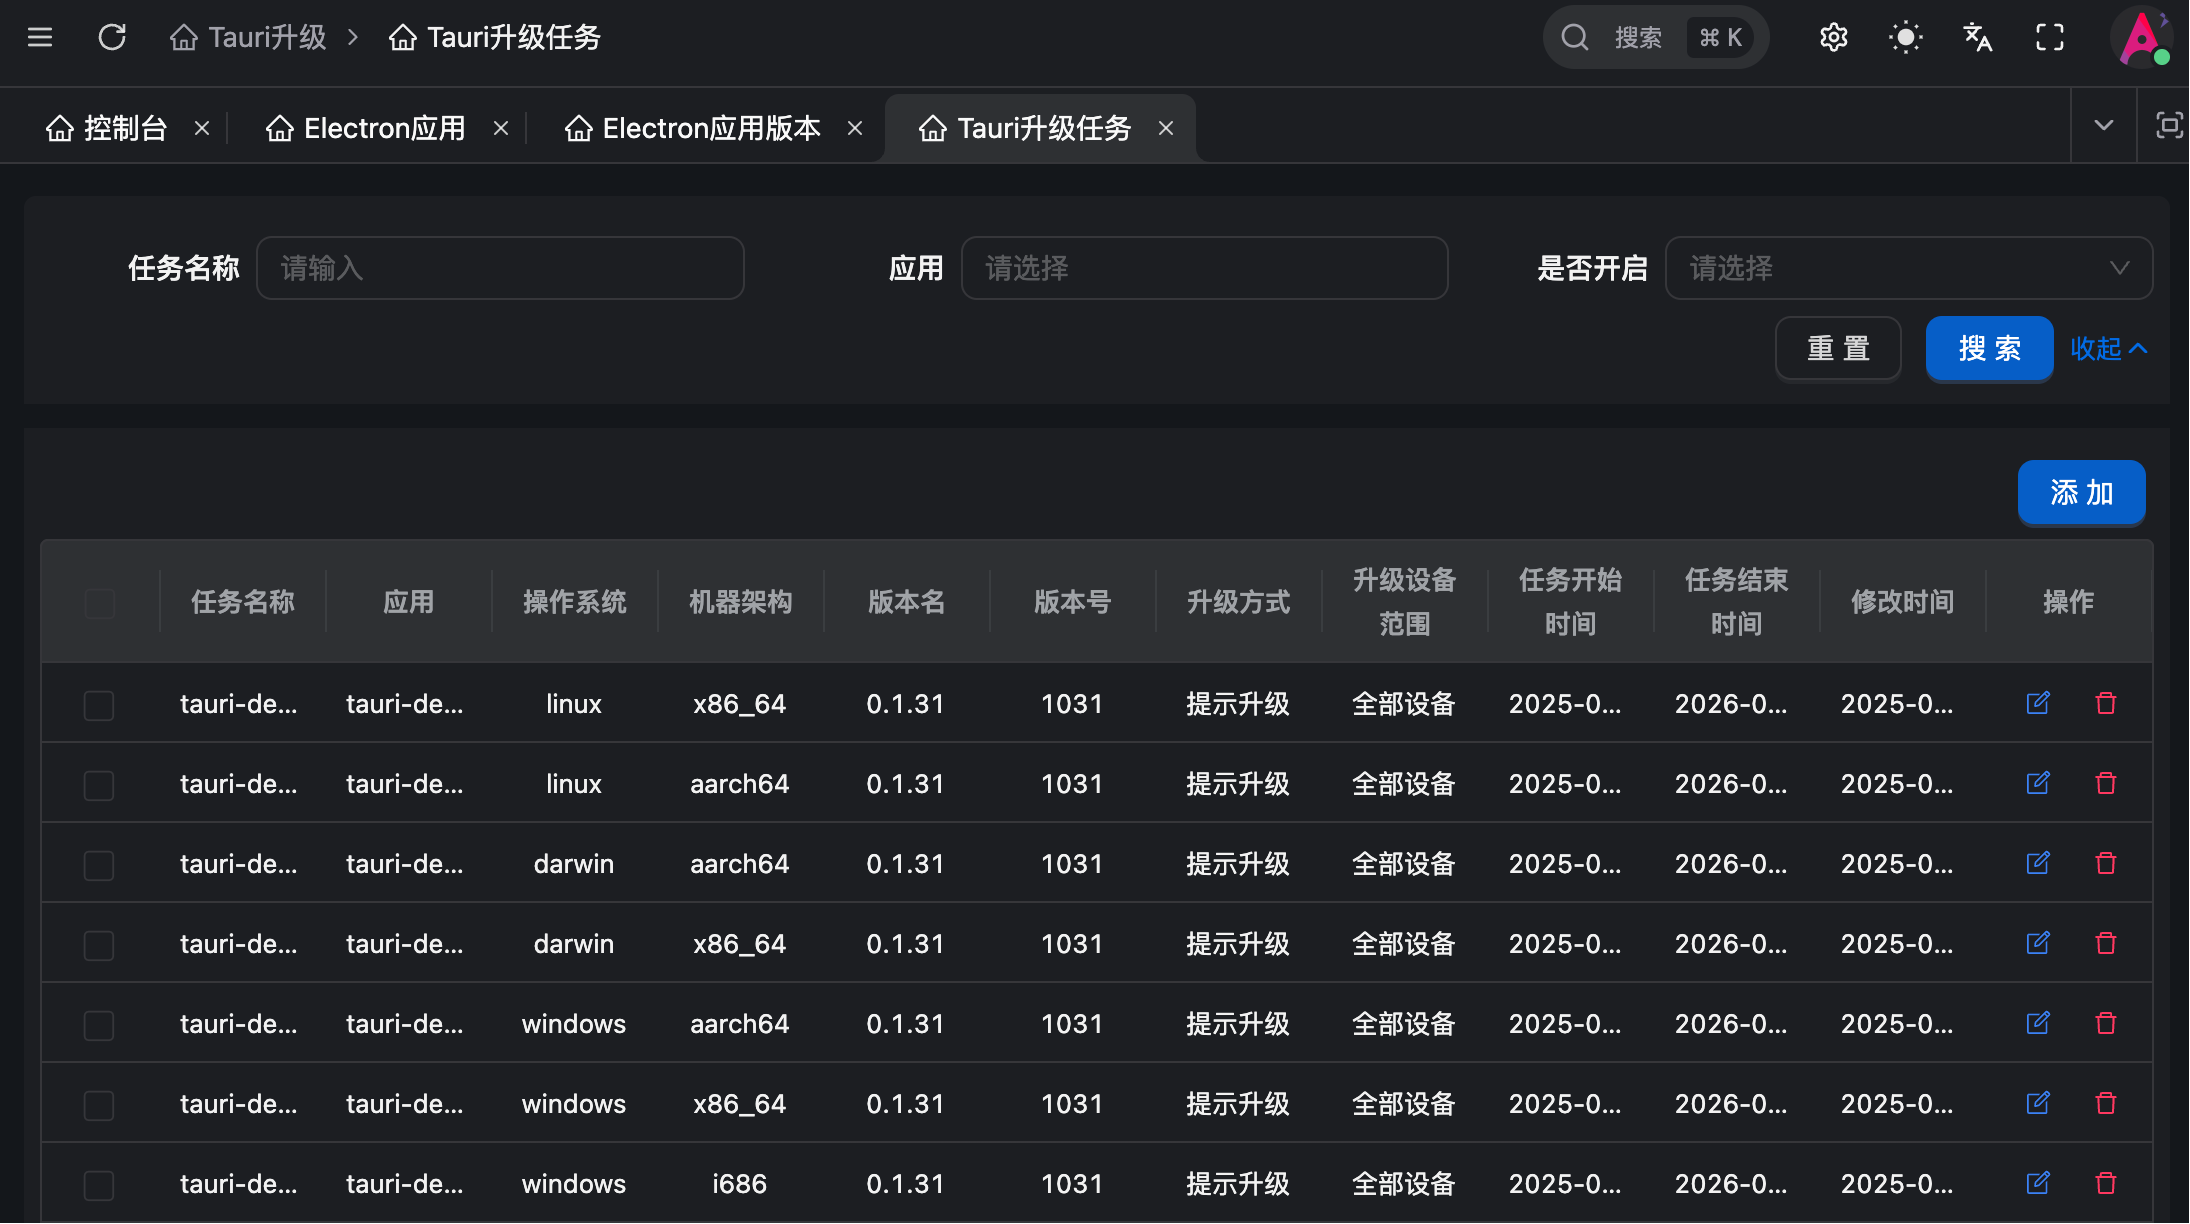The image size is (2190, 1224).
Task: Expand the tabs overflow chevron
Action: click(x=2103, y=125)
